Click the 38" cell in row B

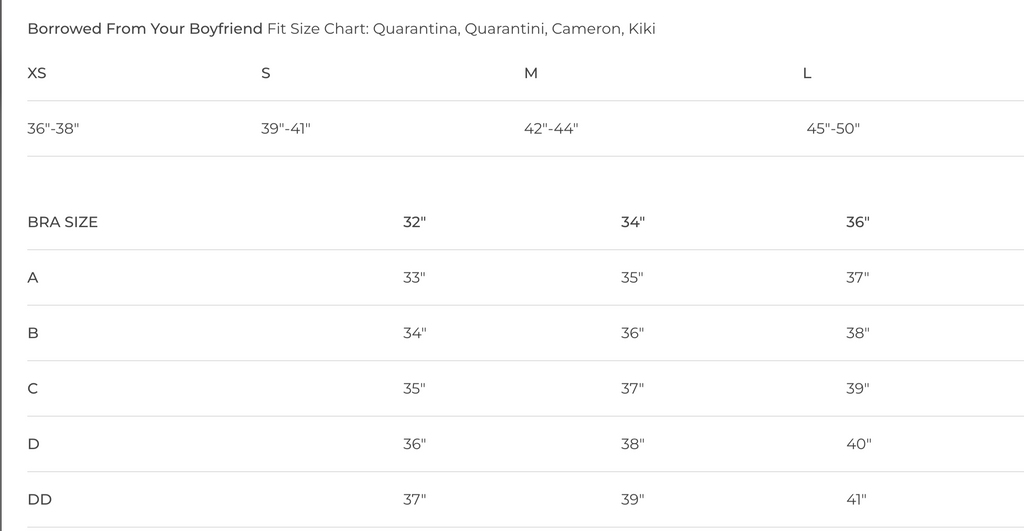(857, 333)
